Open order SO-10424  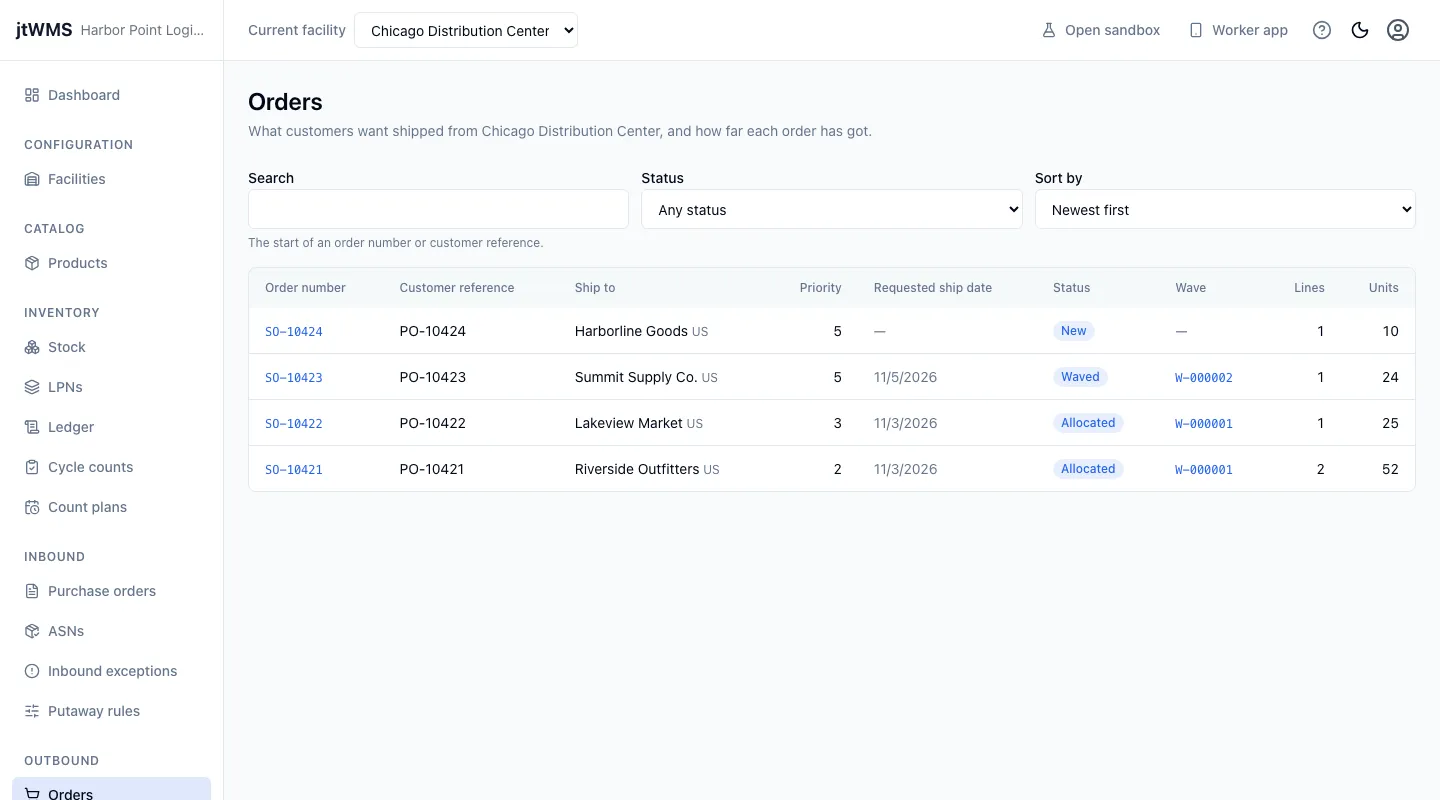click(x=294, y=332)
